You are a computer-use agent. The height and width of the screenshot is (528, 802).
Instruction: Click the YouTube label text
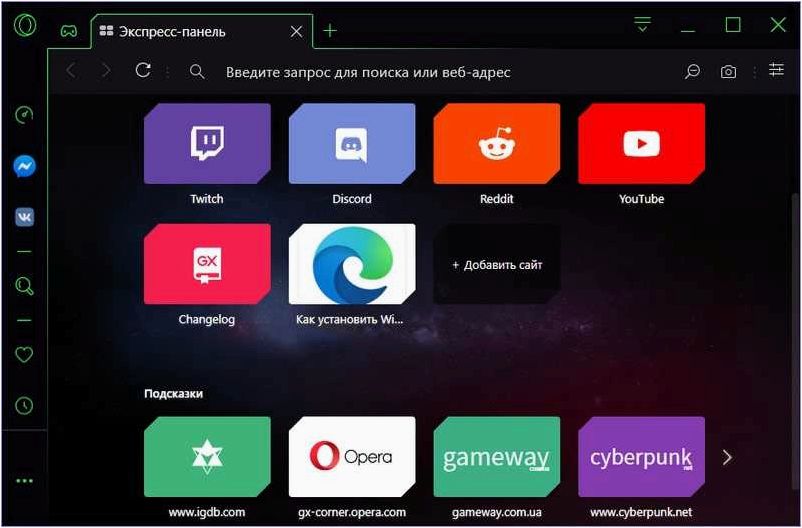click(x=641, y=199)
